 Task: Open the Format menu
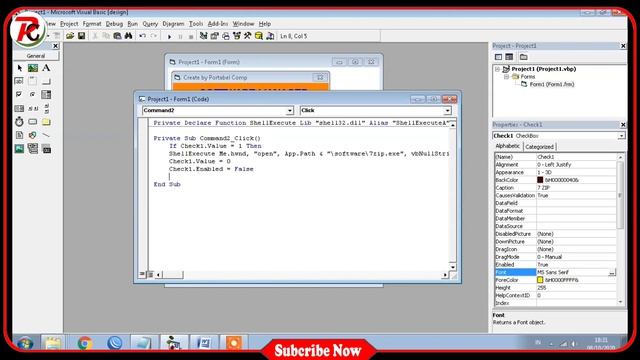tap(92, 24)
